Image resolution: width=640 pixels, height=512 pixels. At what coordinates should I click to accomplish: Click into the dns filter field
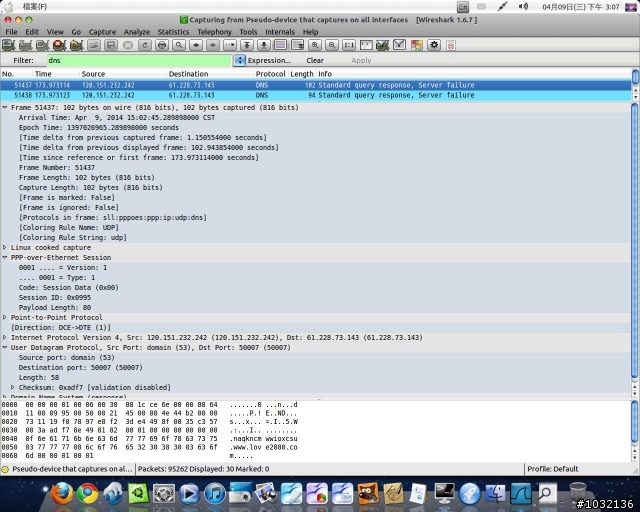pos(140,60)
